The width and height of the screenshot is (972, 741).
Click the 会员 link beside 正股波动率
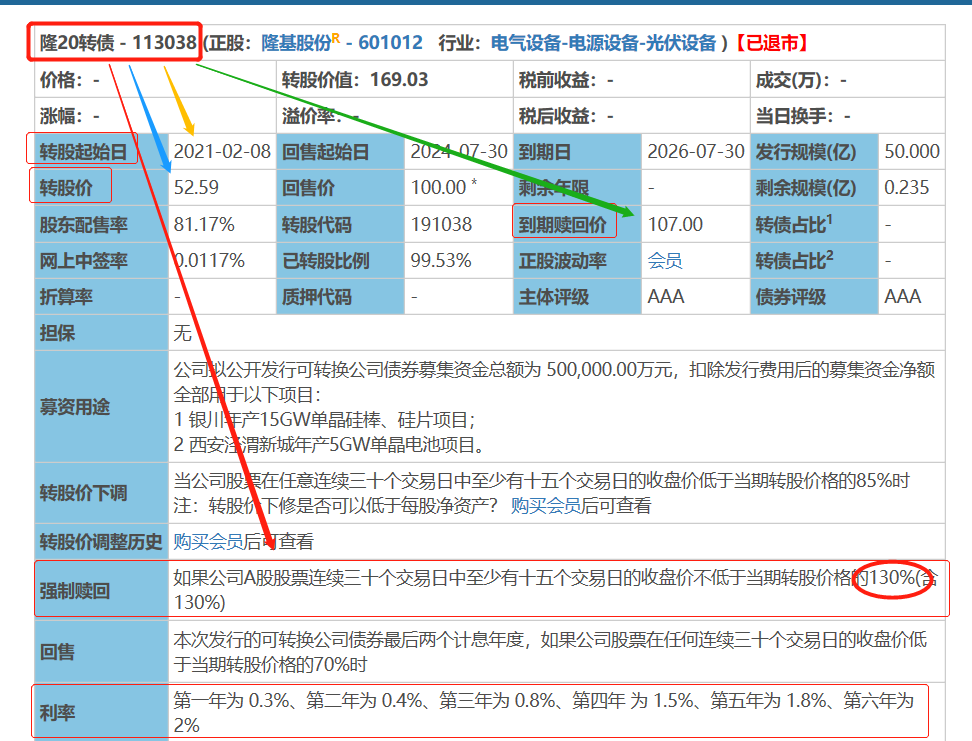point(665,260)
